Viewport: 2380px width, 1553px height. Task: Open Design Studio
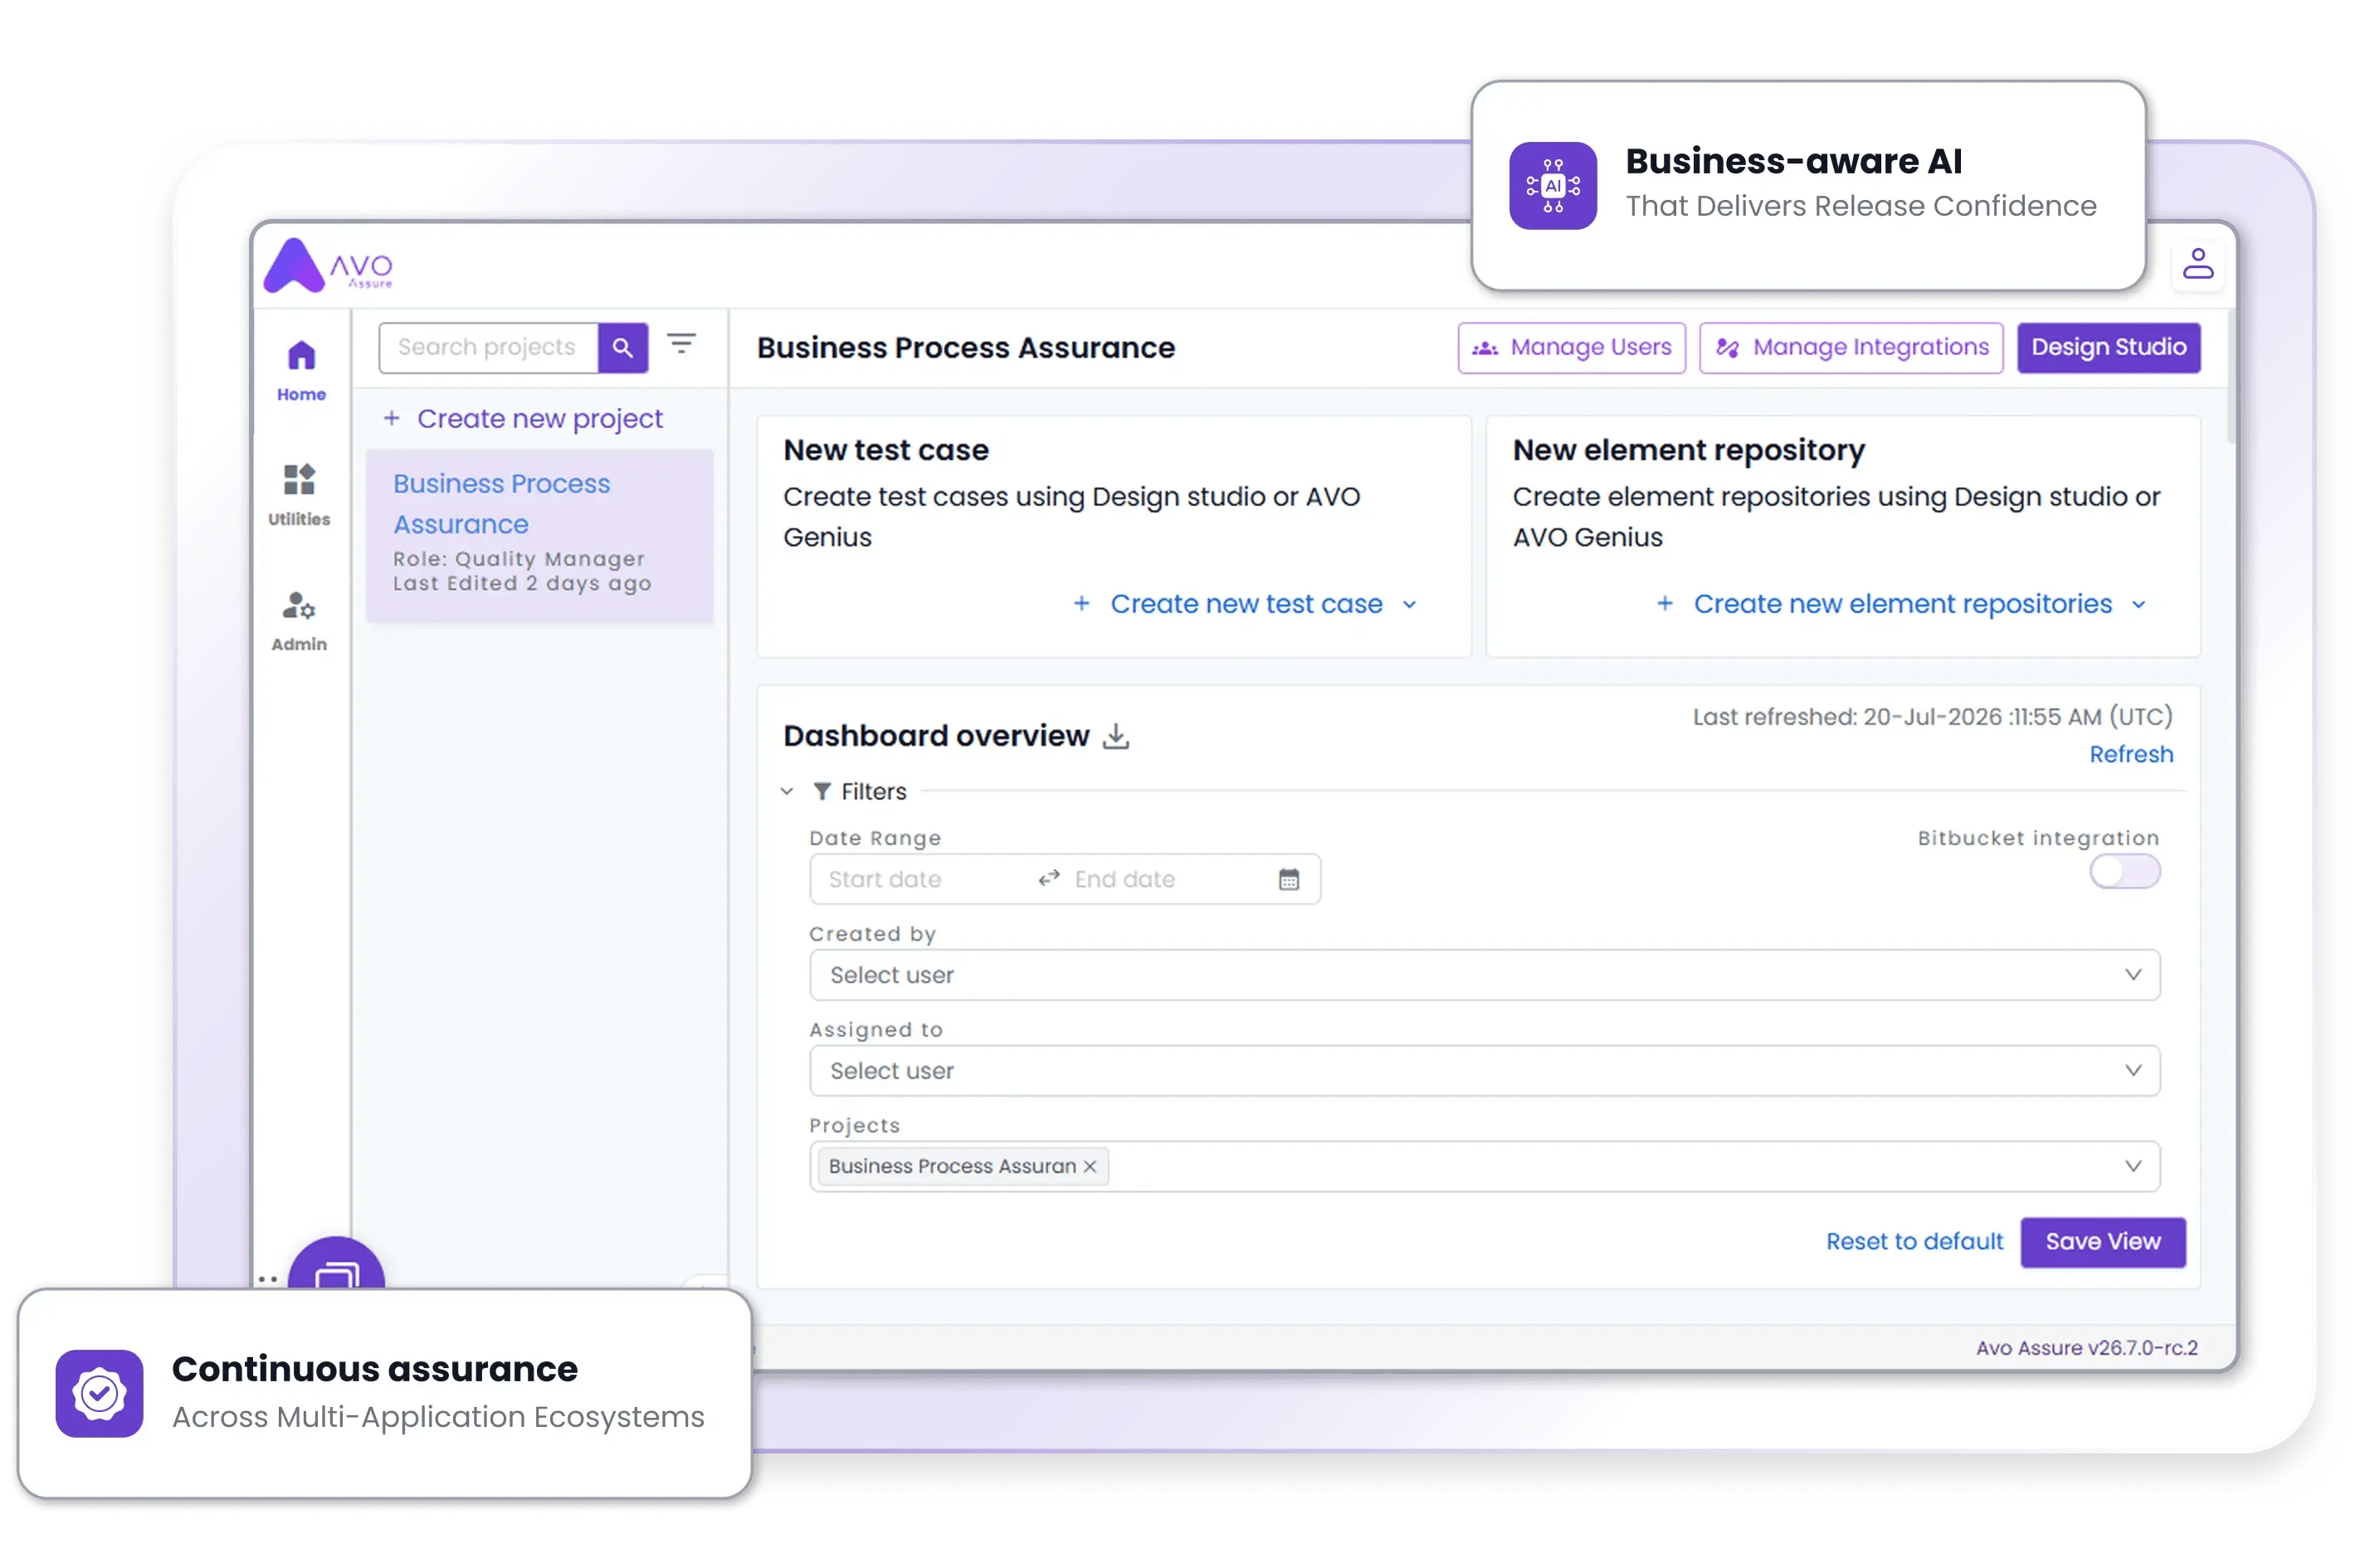[x=2108, y=347]
